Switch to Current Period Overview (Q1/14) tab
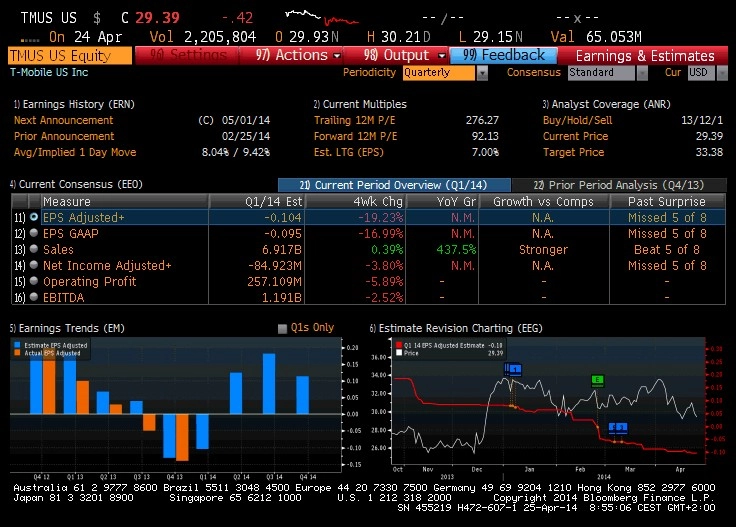736x527 pixels. pyautogui.click(x=394, y=185)
